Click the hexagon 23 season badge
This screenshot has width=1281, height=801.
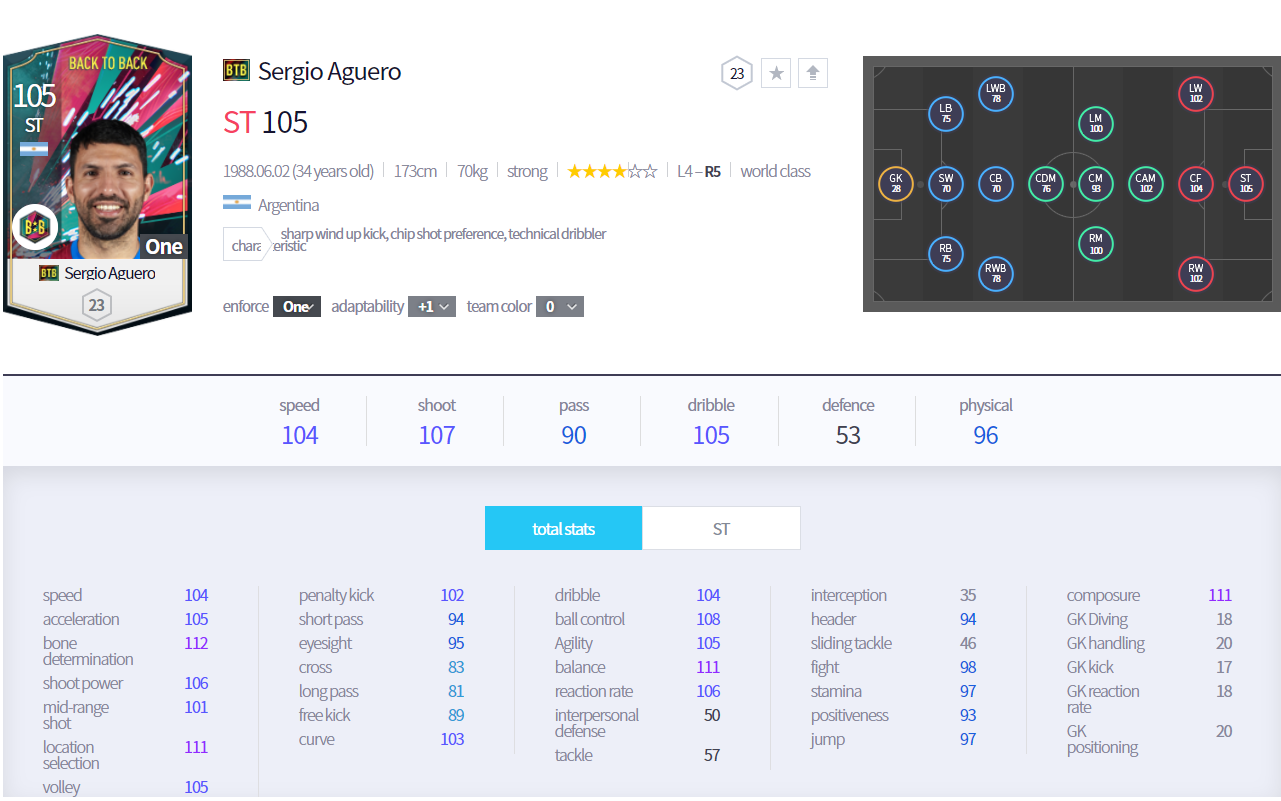pyautogui.click(x=737, y=73)
